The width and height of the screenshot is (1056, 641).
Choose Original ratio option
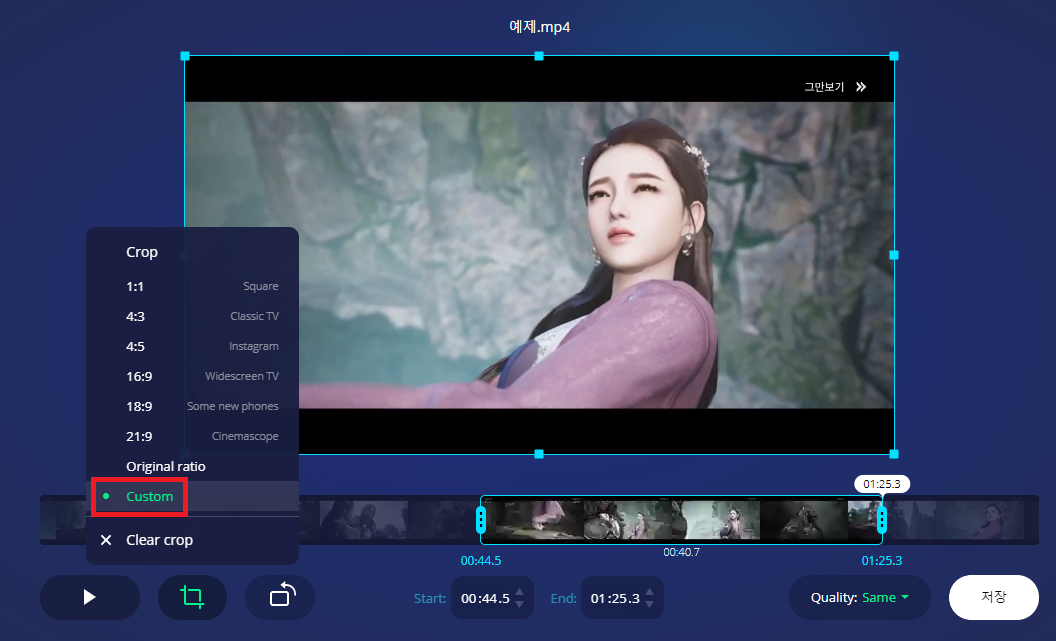[193, 466]
